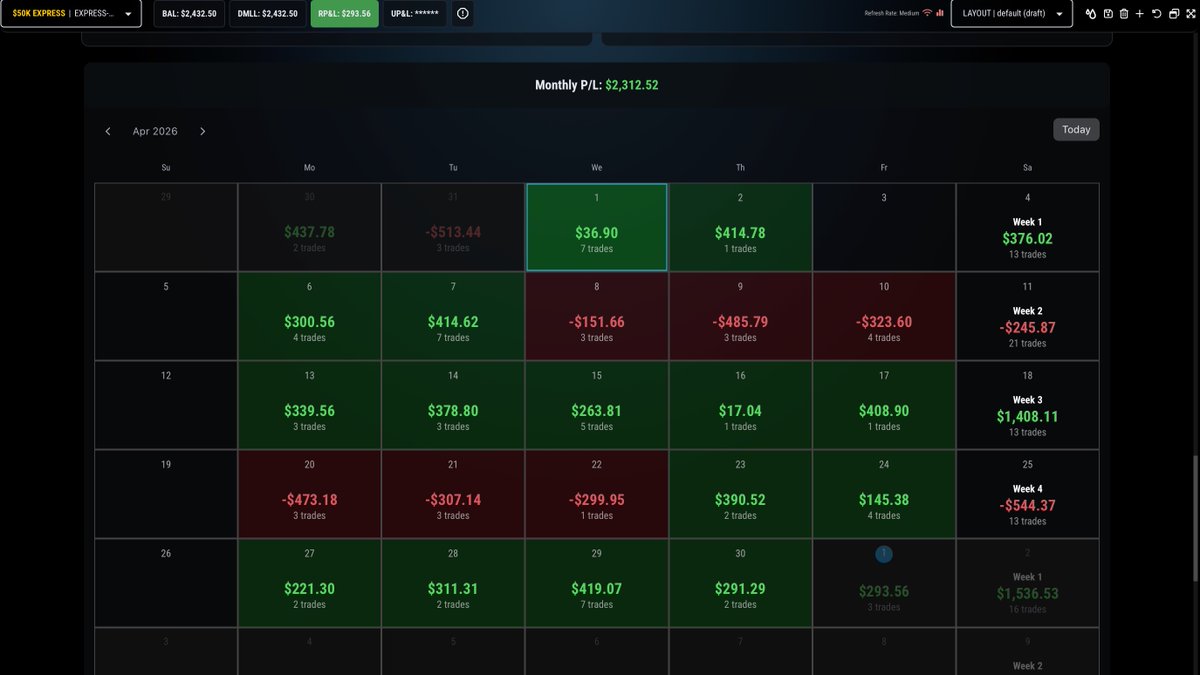1200x675 pixels.
Task: Select April 1 cell showing $36.90
Action: tap(597, 227)
